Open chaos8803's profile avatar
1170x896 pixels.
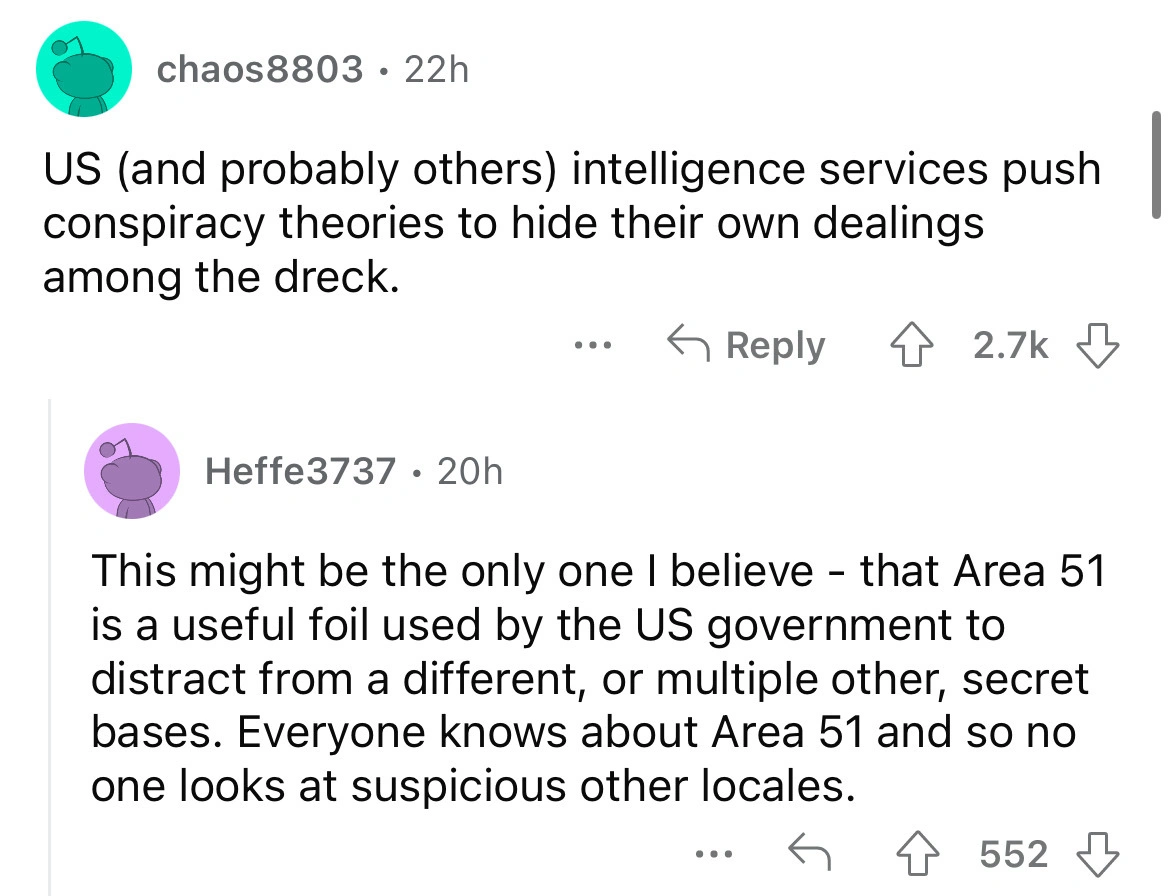[x=83, y=69]
